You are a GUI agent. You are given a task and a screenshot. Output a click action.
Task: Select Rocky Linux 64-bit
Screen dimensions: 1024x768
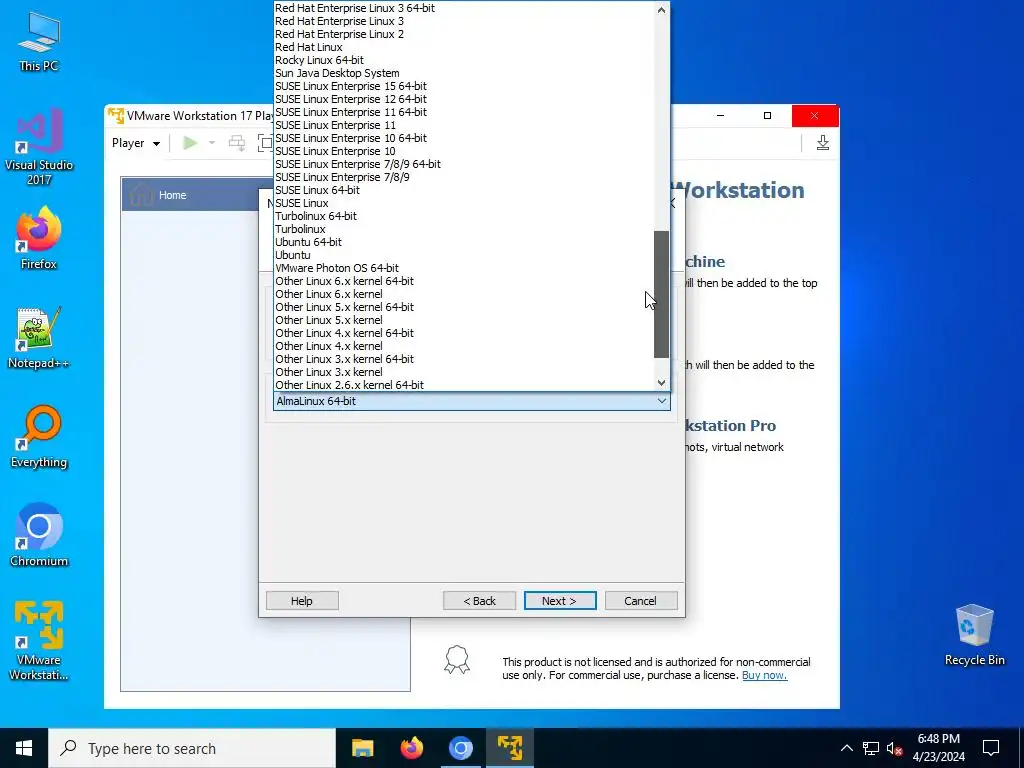point(464,60)
